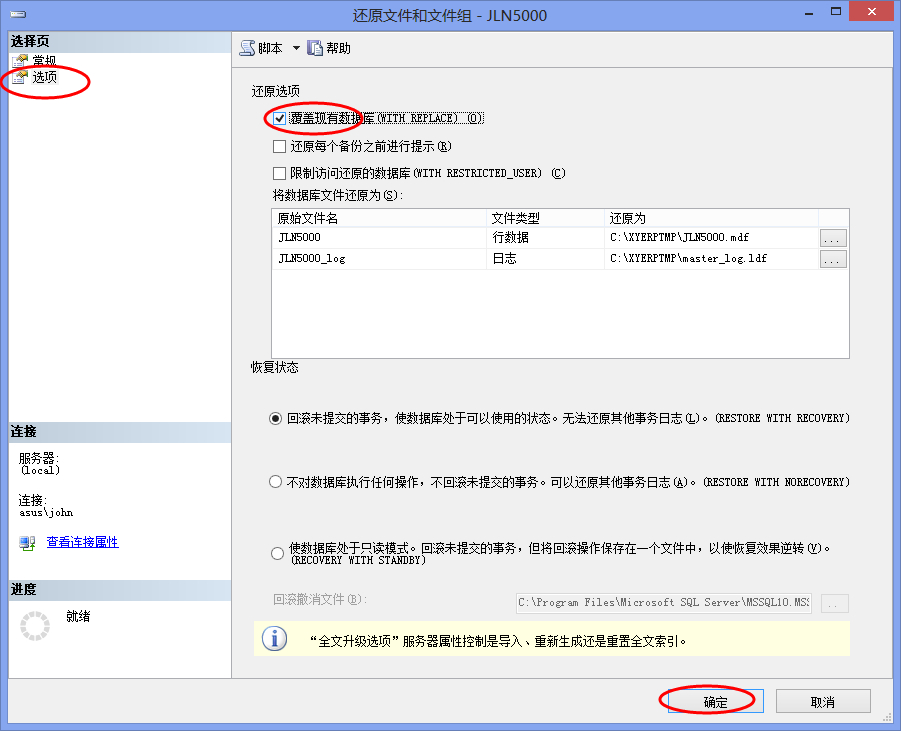Select RESTORE WITH RECOVERY radio option

coord(276,419)
